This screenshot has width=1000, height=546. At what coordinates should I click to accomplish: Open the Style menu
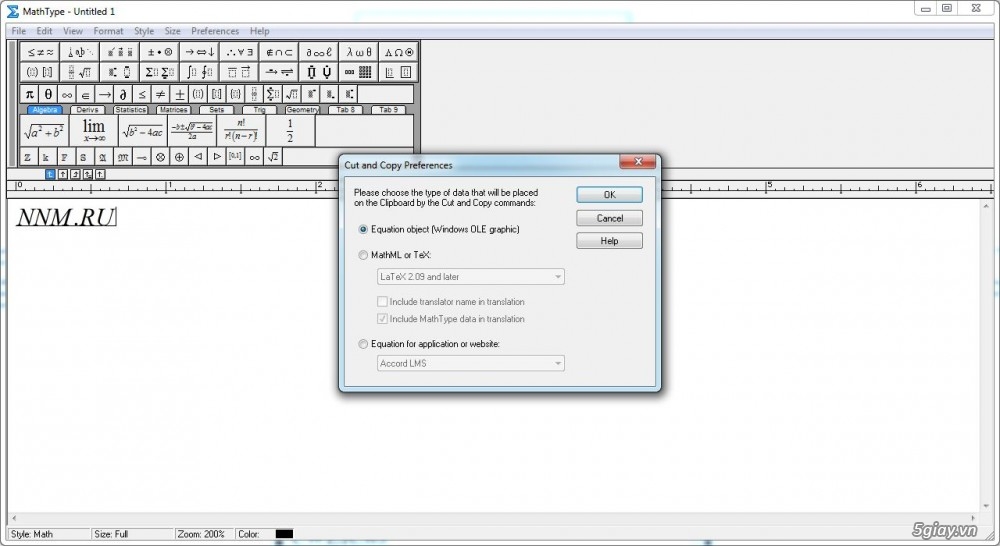click(x=143, y=31)
